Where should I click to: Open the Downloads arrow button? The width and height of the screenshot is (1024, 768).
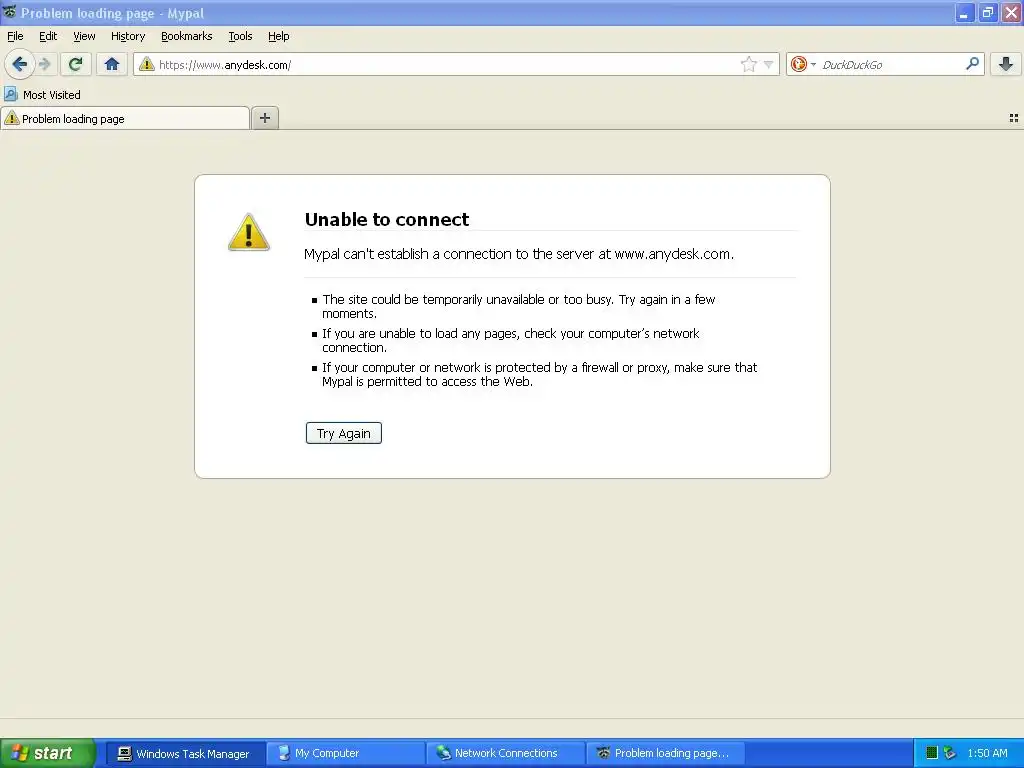1006,64
